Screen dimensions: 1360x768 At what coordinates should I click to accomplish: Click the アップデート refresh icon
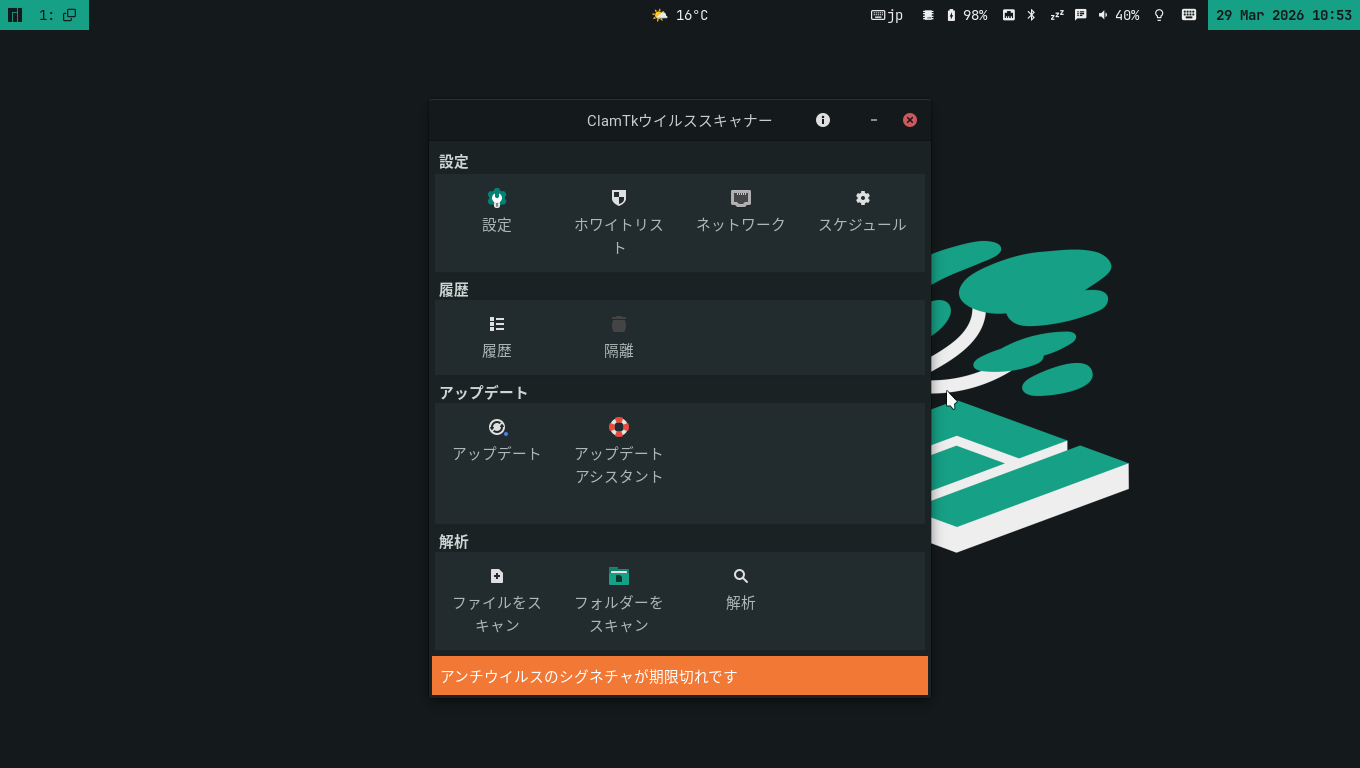click(x=497, y=427)
